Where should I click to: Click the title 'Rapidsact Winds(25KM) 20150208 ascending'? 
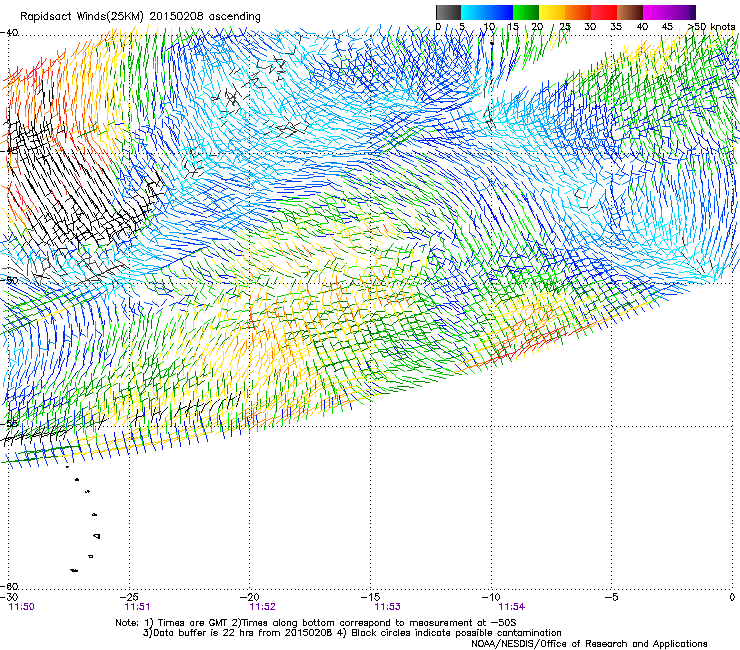[x=140, y=17]
